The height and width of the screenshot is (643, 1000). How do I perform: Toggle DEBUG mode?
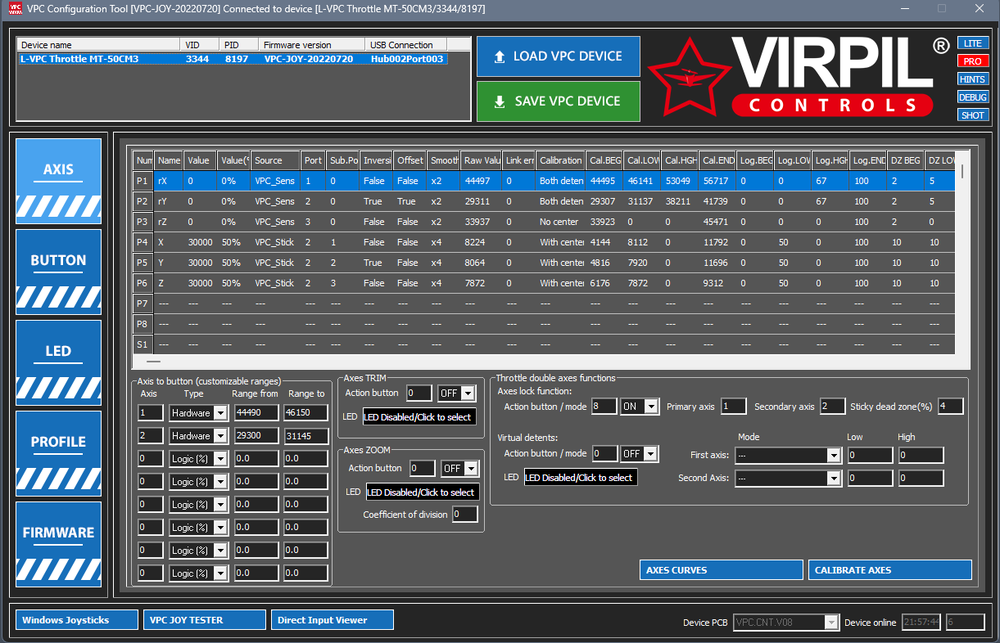tap(973, 97)
